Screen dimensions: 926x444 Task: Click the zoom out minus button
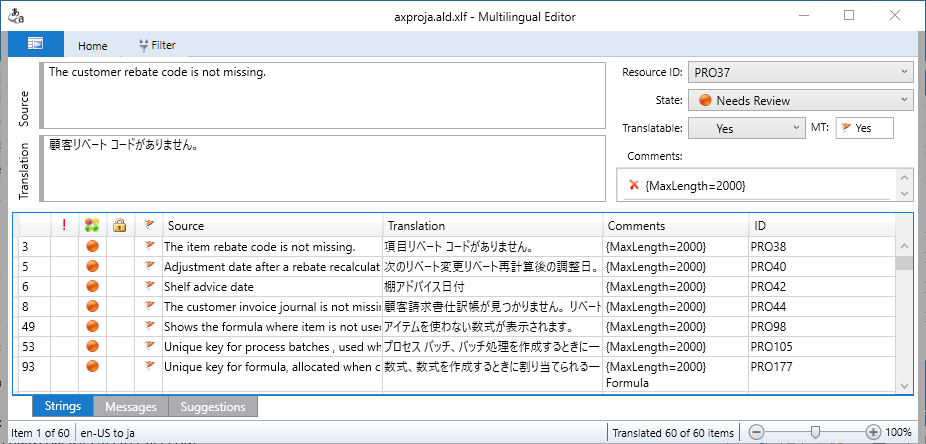tap(757, 432)
